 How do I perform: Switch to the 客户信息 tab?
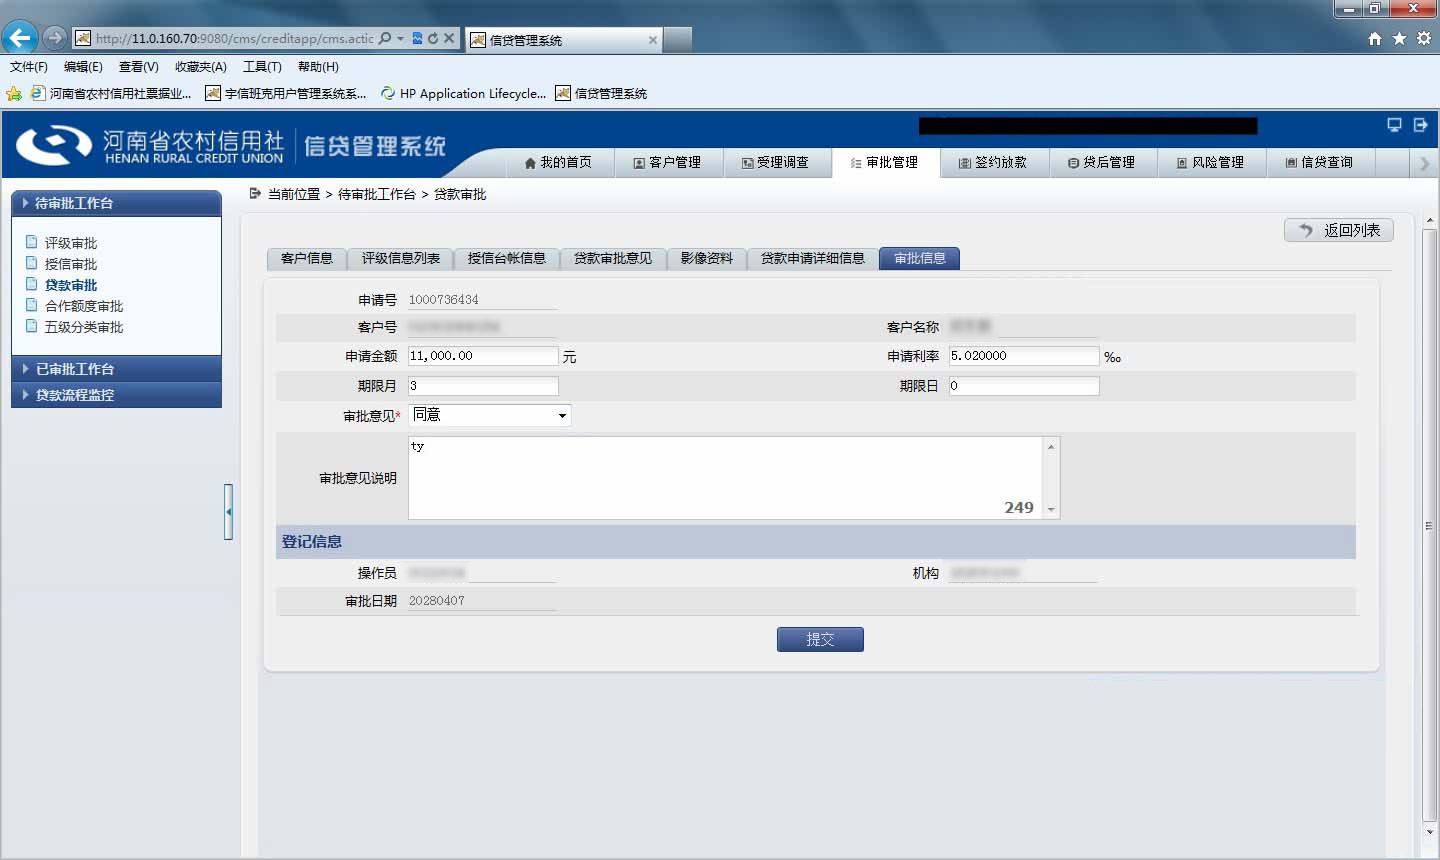click(x=307, y=259)
